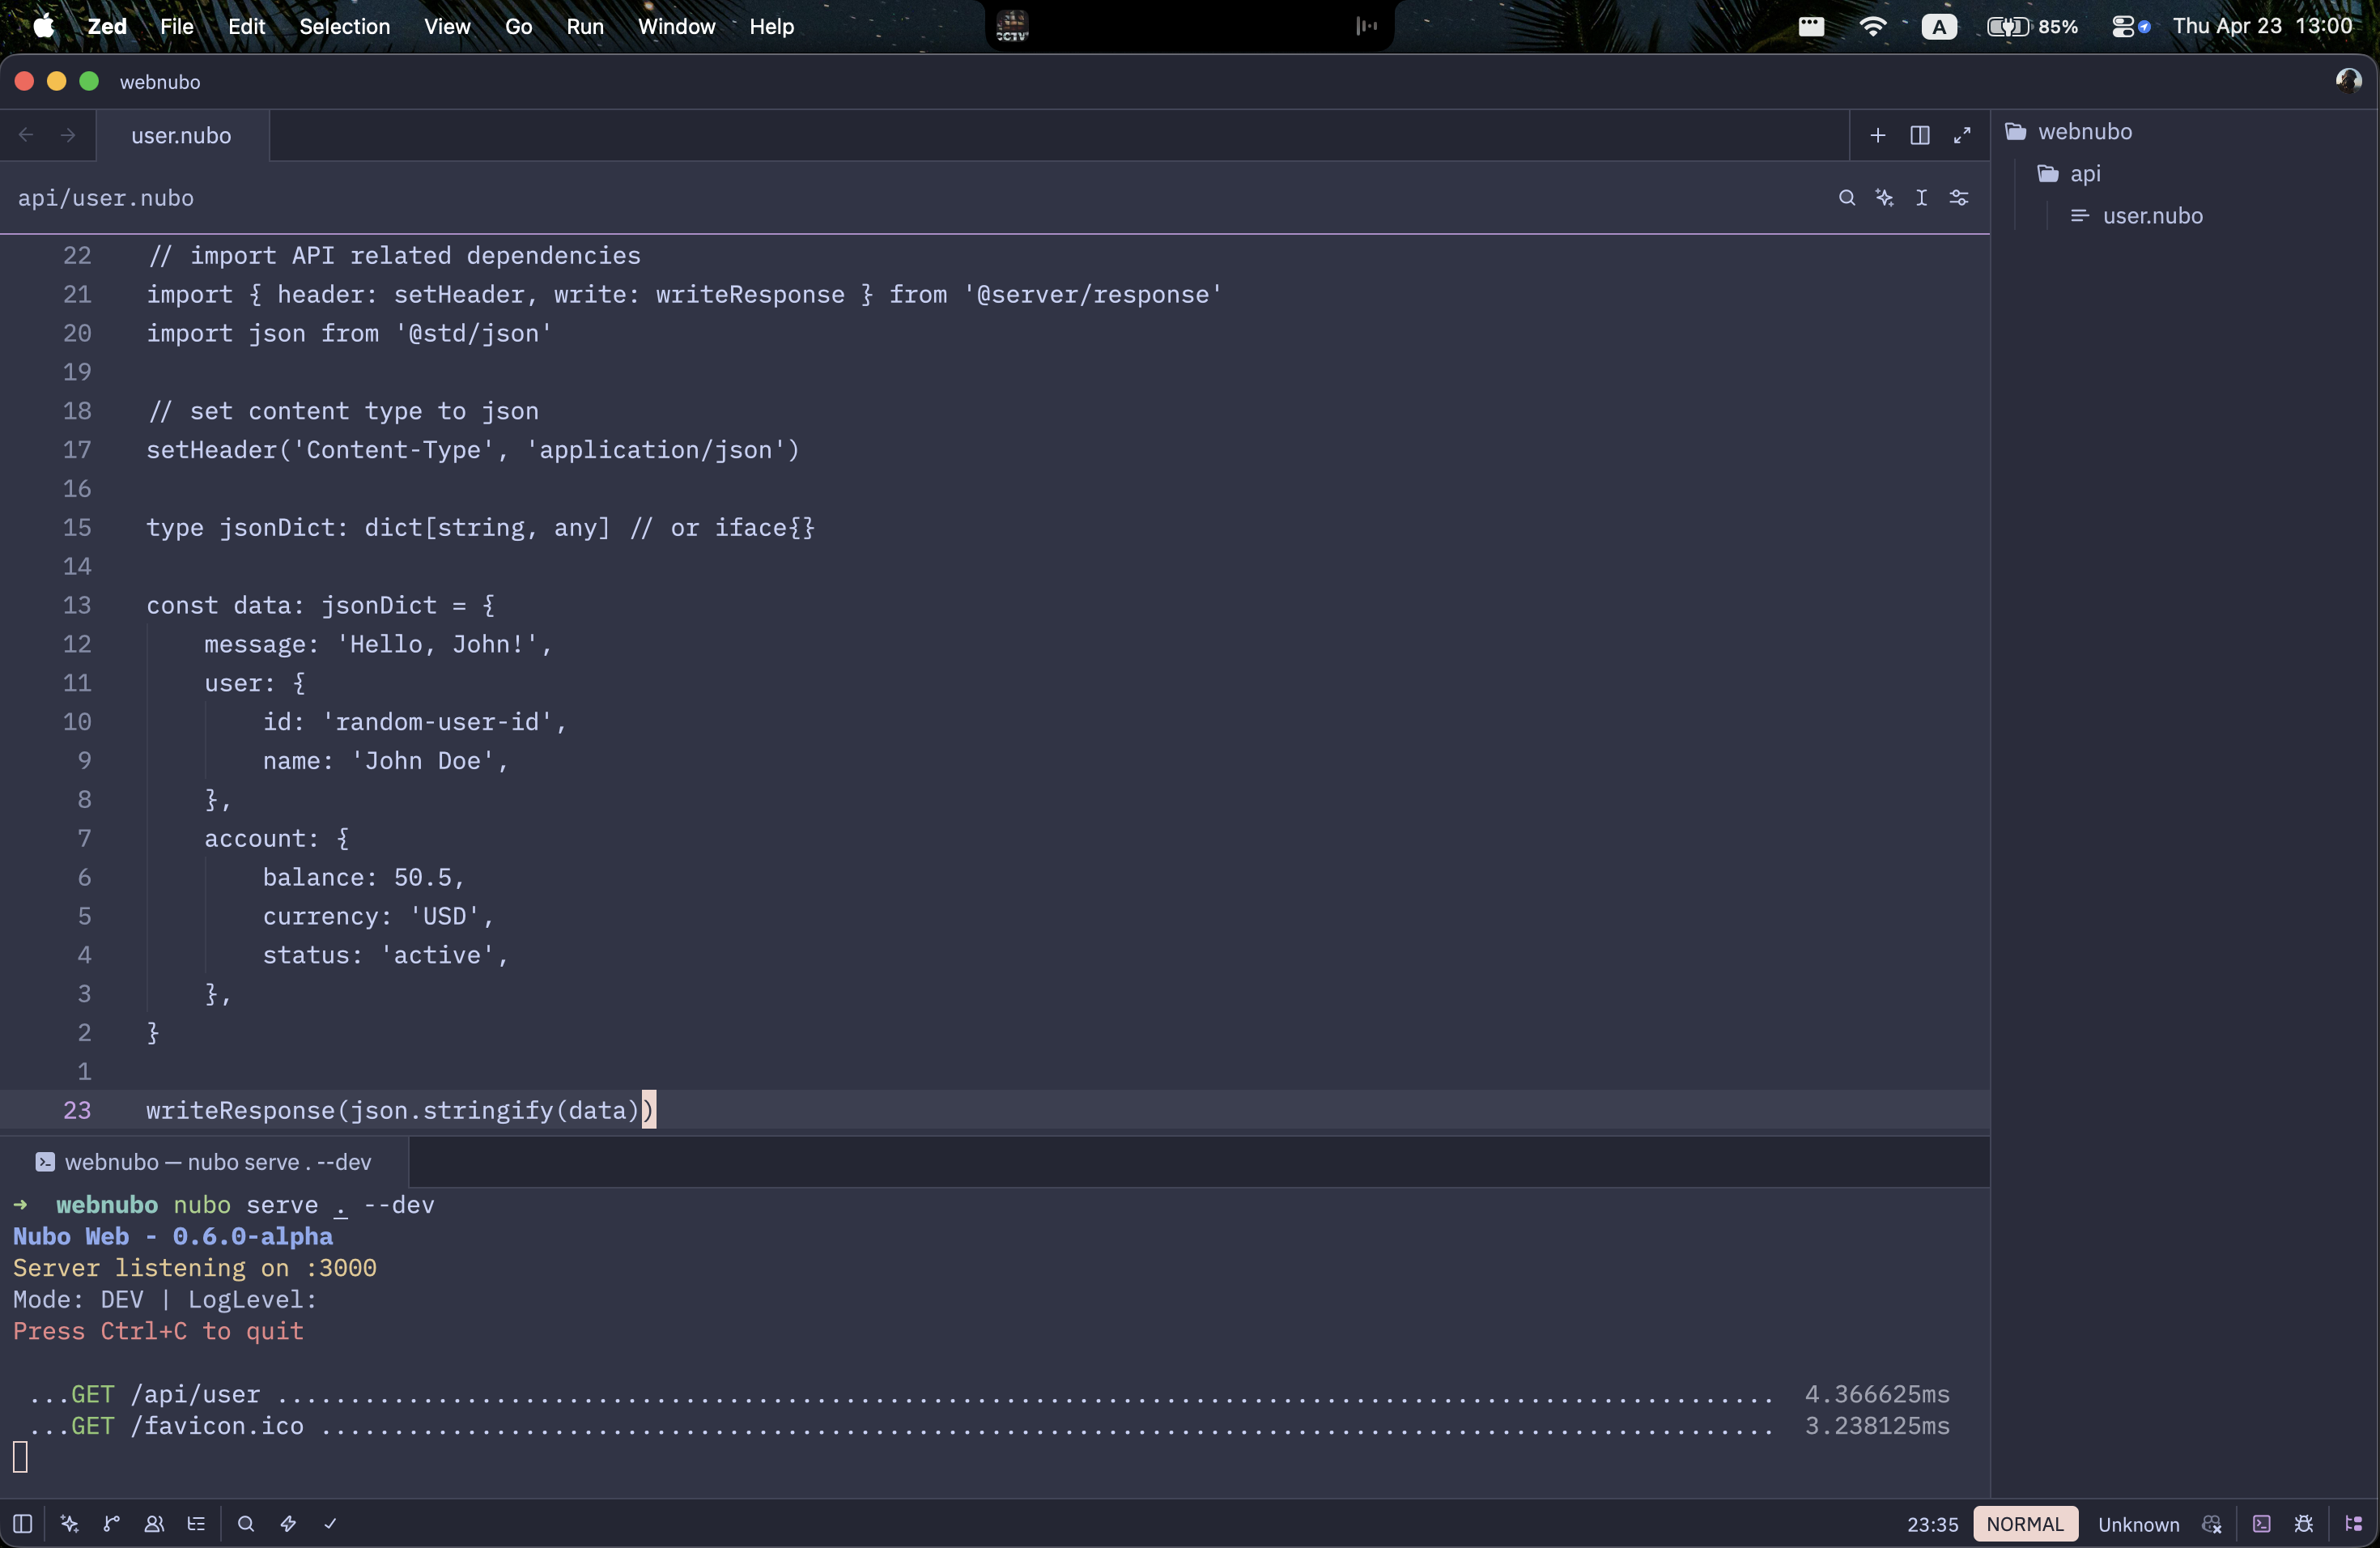Show the project panel with the bottom-right tree icon
Viewport: 2380px width, 1548px height.
tap(2353, 1524)
